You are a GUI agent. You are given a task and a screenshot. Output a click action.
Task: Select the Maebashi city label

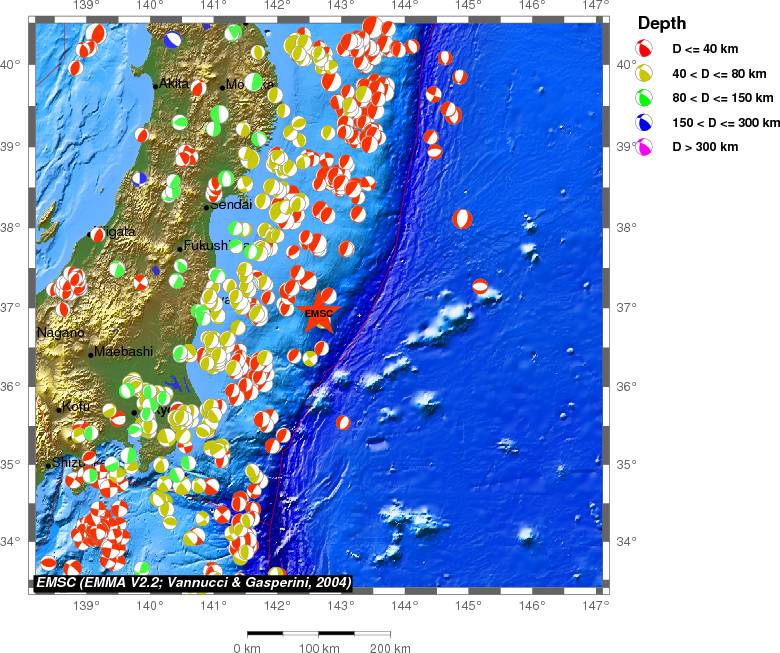[123, 351]
